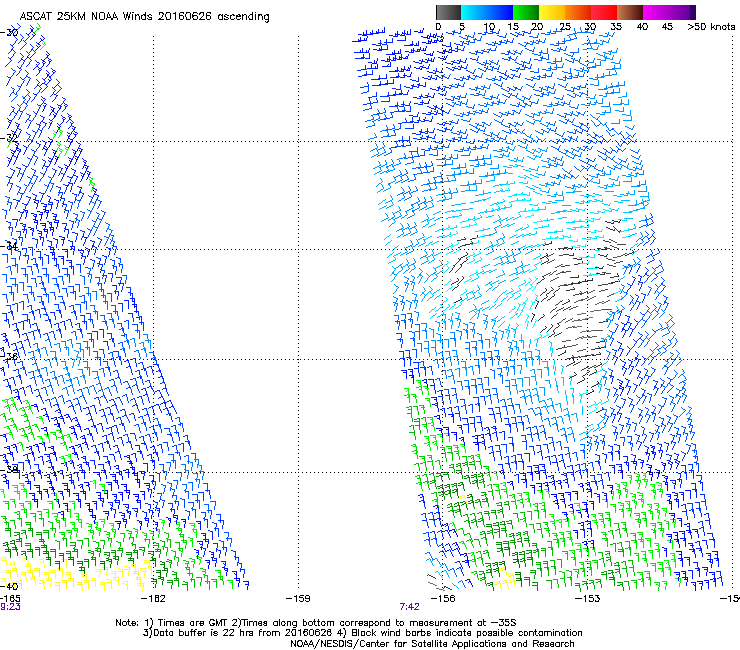Click the '35' label under the color scale
Screen dimensions: 740x650
[x=616, y=27]
